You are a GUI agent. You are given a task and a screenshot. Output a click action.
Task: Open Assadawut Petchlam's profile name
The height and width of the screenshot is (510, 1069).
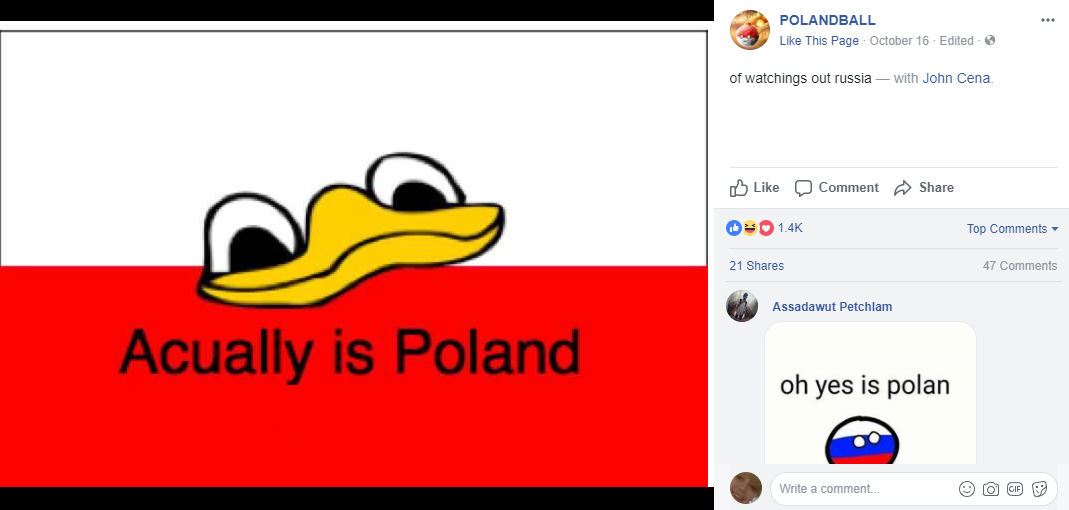pos(832,307)
